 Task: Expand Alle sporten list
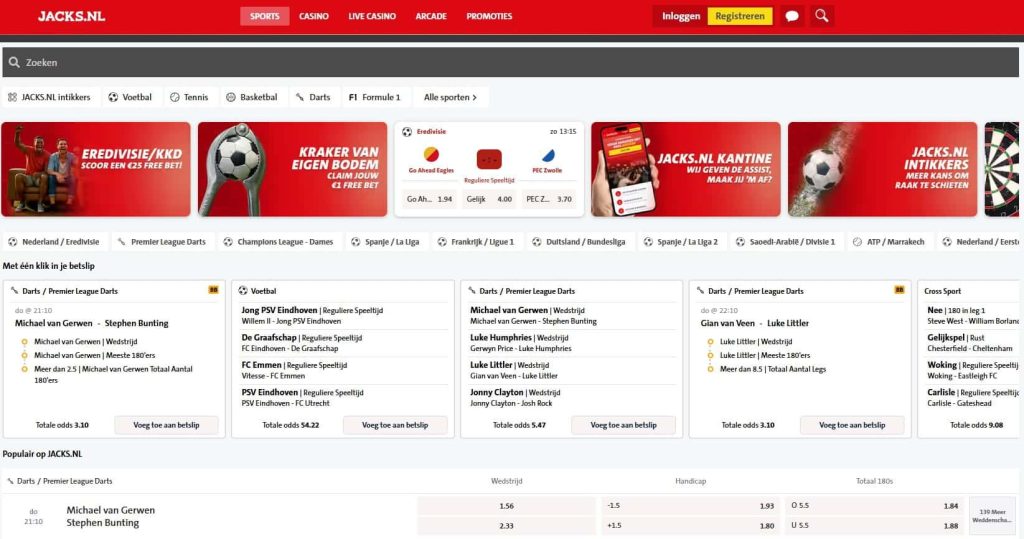click(451, 97)
